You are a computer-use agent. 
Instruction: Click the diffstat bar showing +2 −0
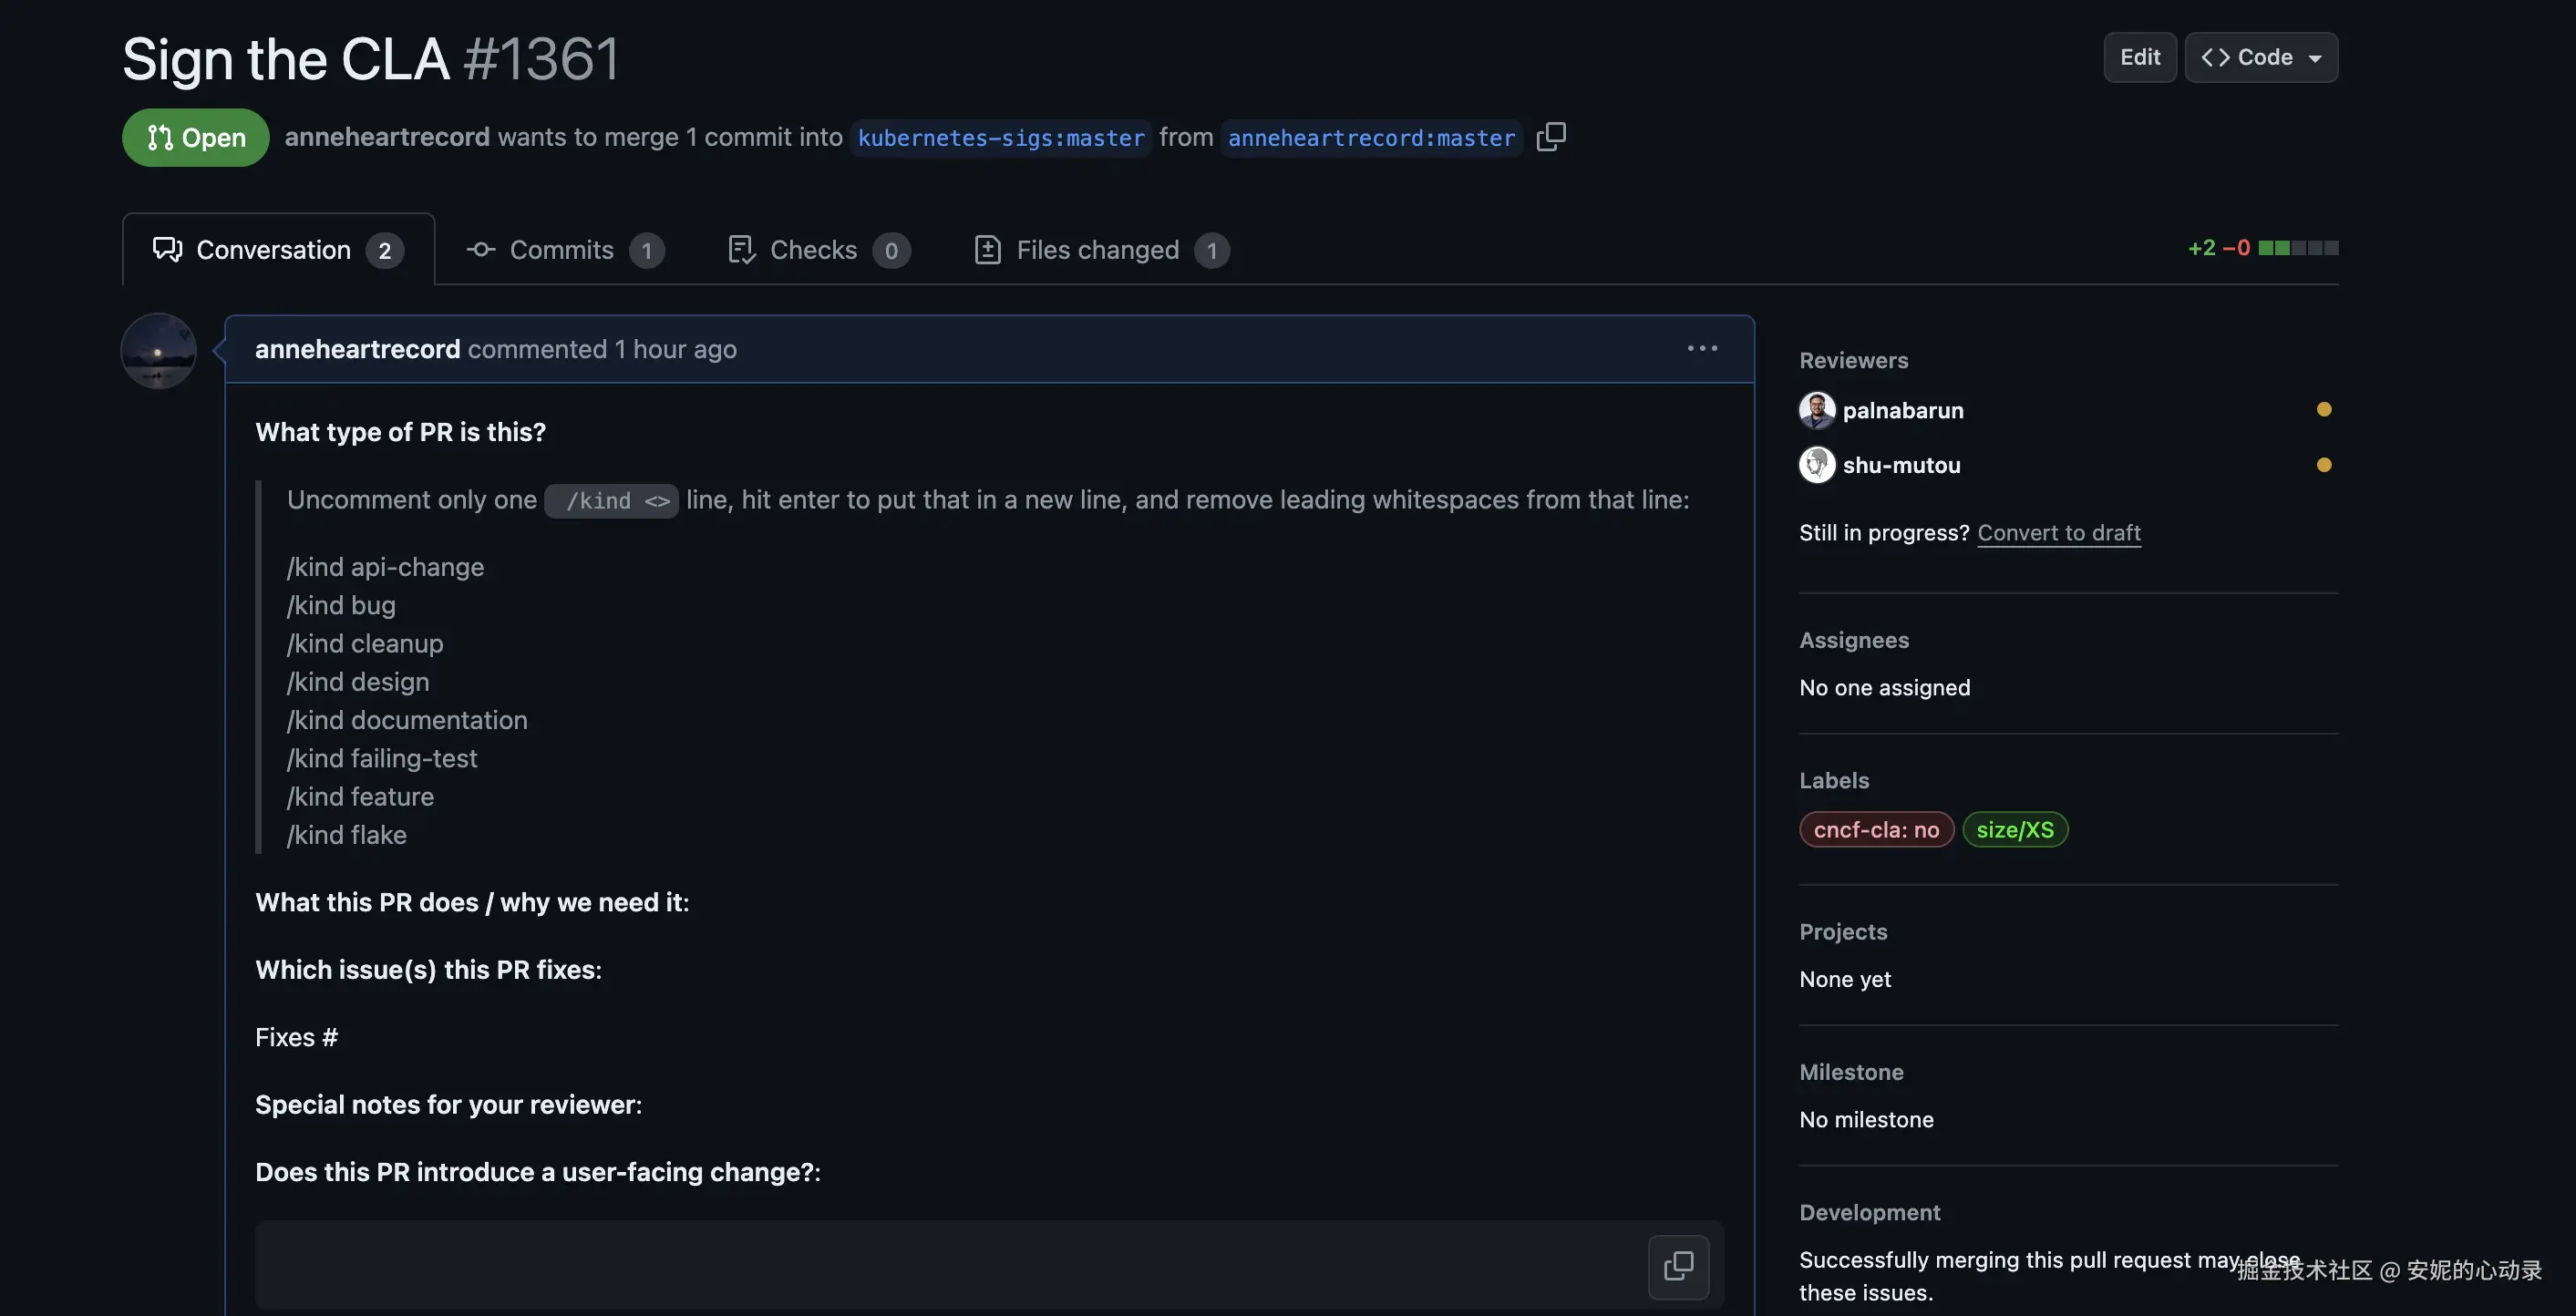click(2297, 248)
